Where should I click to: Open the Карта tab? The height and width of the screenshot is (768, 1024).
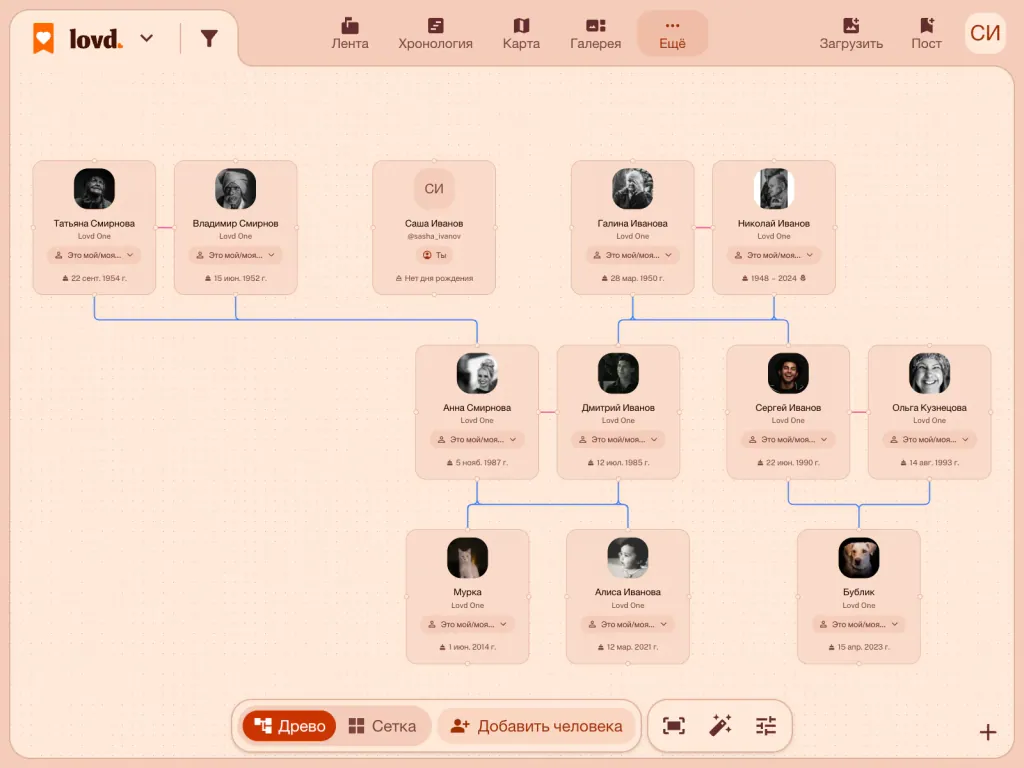click(521, 33)
